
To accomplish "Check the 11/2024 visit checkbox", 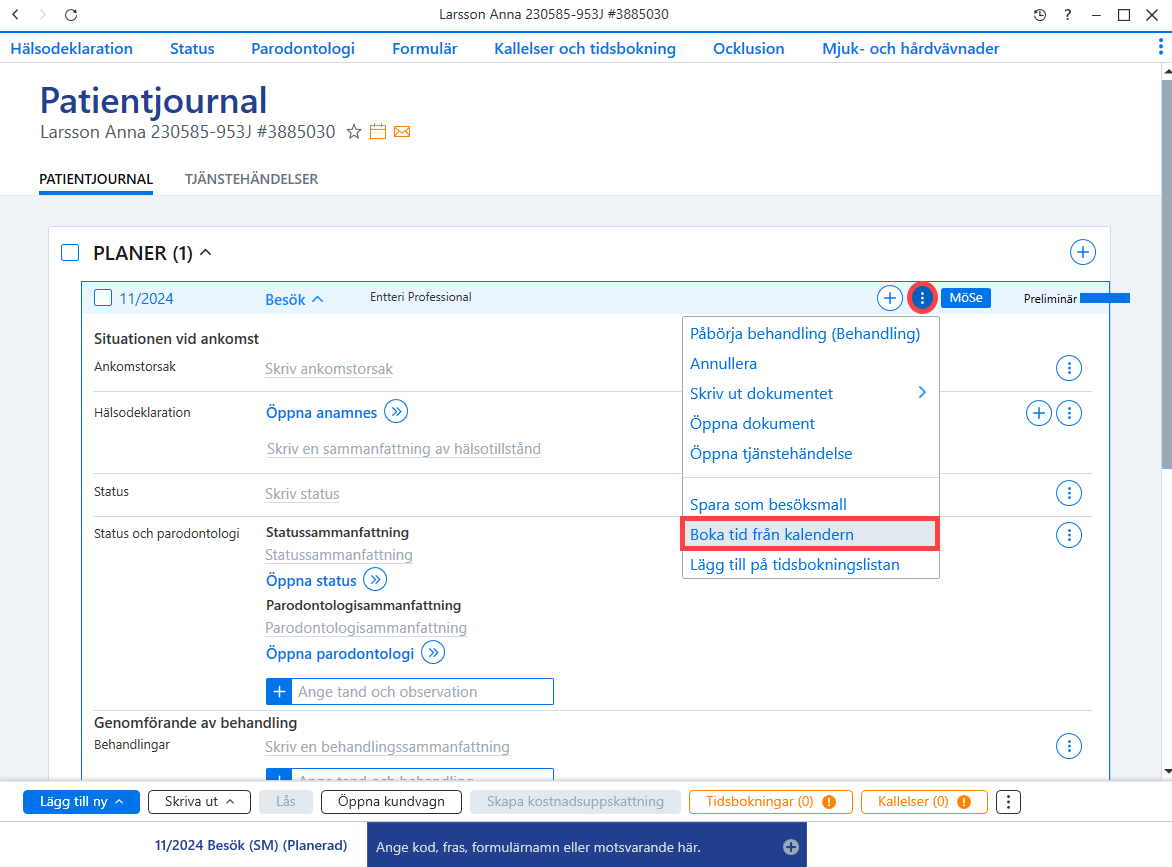I will click(x=103, y=298).
